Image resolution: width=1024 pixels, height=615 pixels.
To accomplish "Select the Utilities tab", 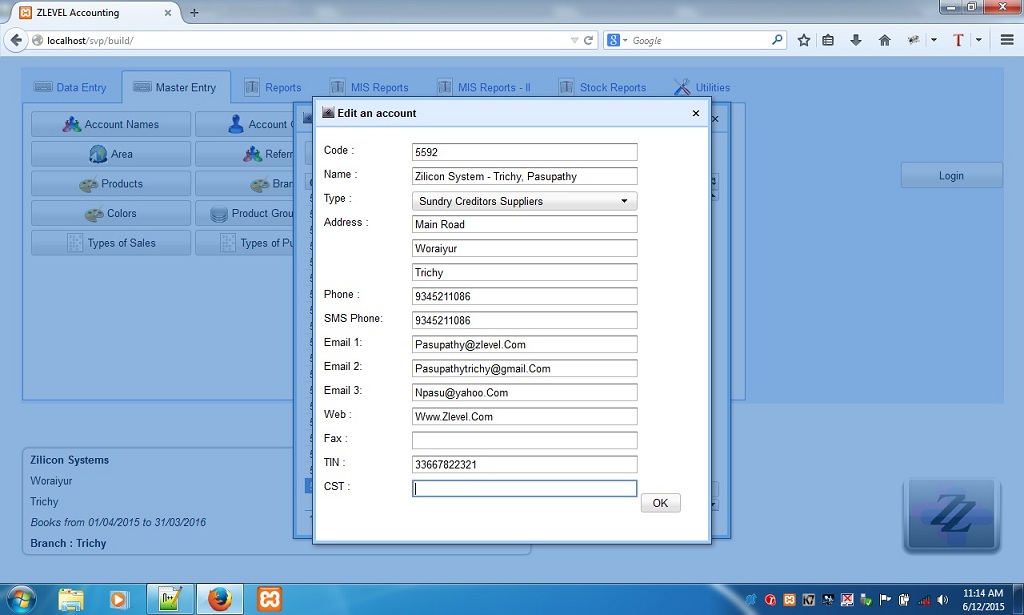I will coord(711,87).
